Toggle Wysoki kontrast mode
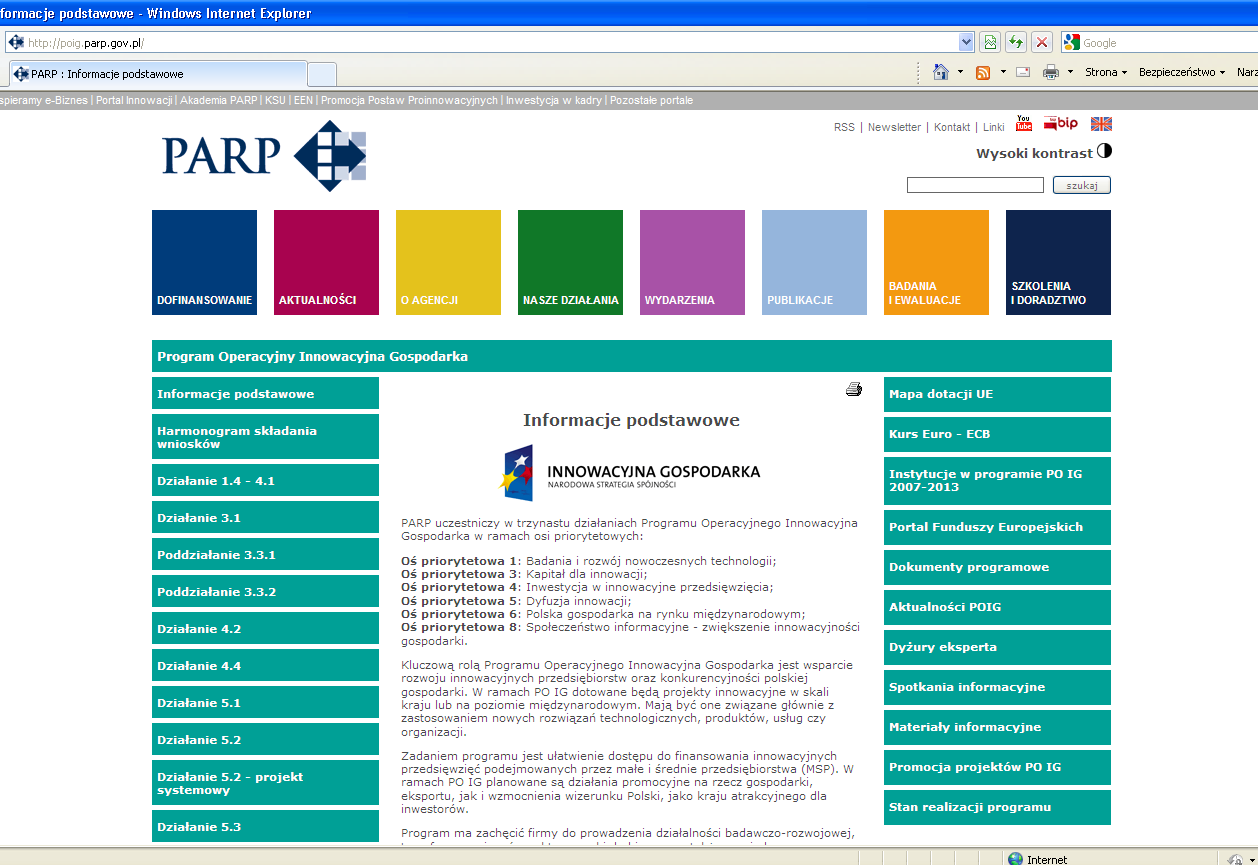 pos(1044,153)
